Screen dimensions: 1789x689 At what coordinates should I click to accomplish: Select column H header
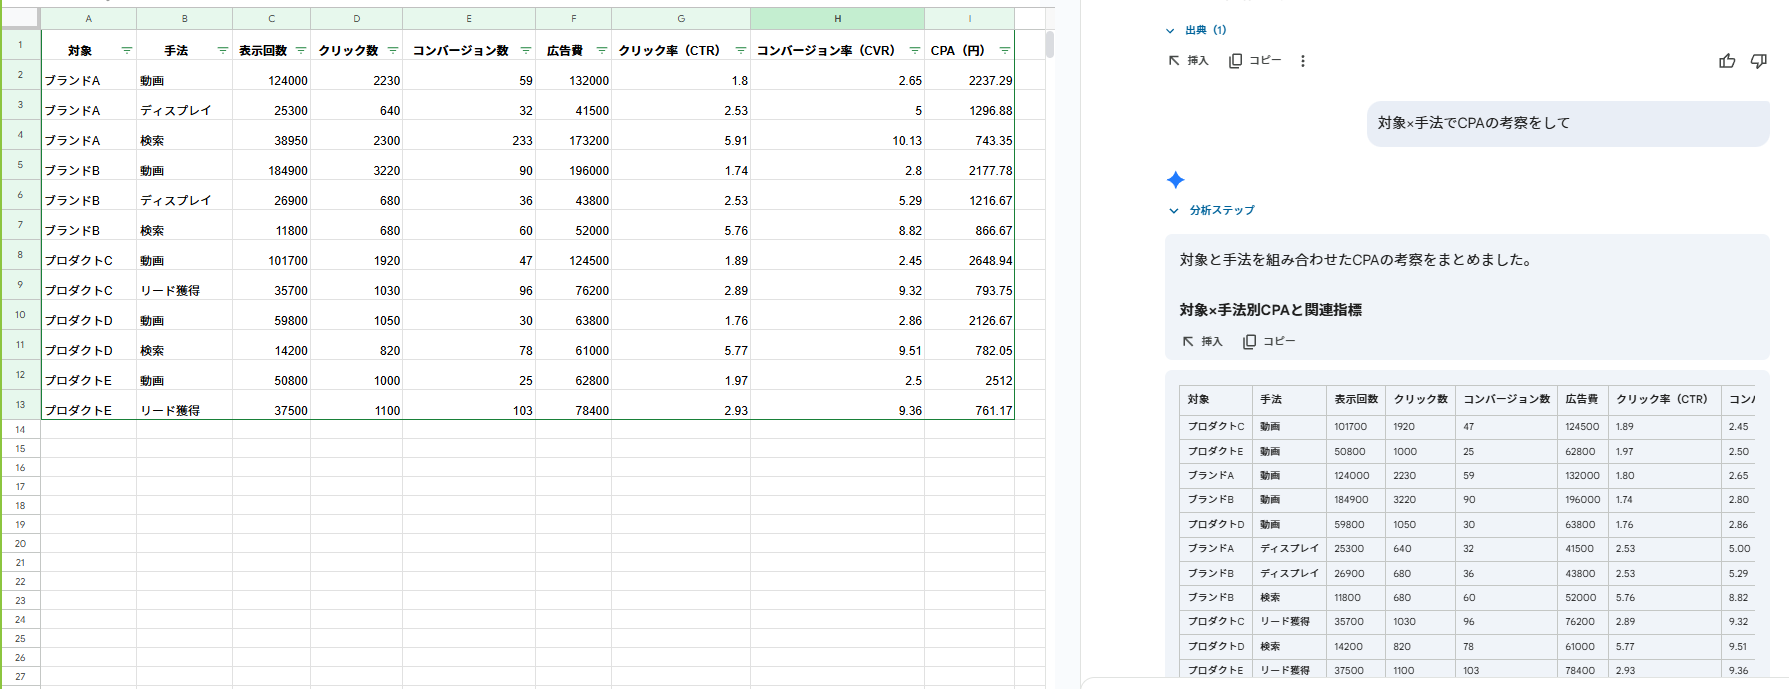point(837,18)
